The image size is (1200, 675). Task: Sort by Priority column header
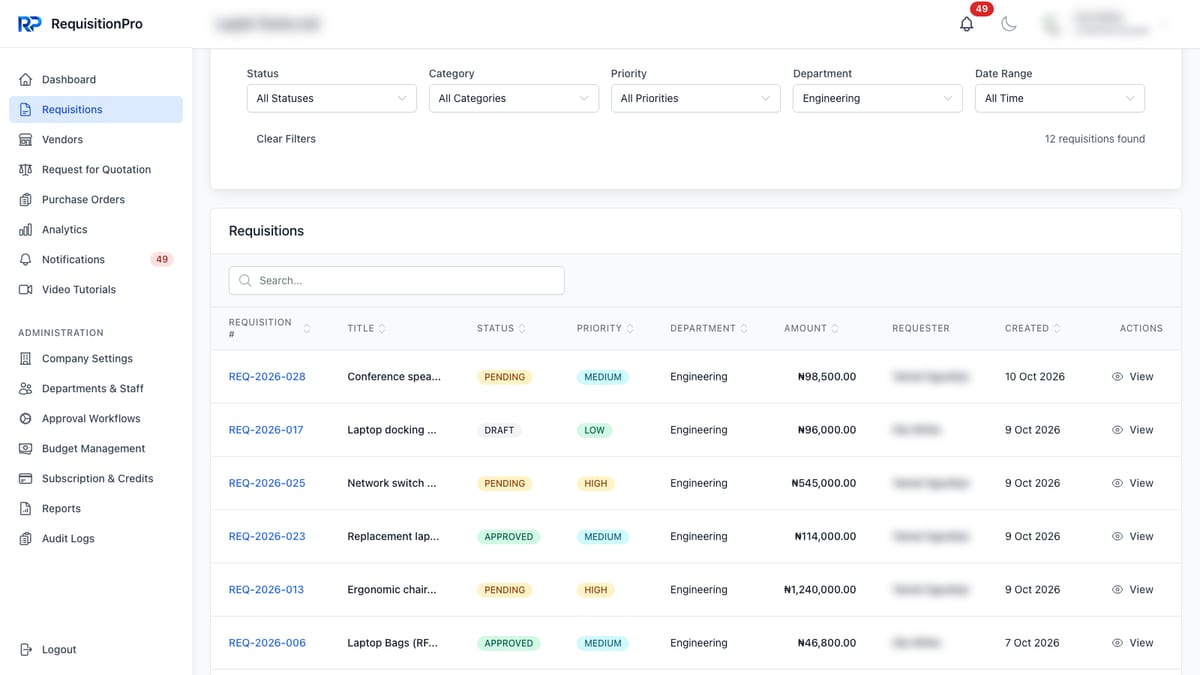(605, 328)
